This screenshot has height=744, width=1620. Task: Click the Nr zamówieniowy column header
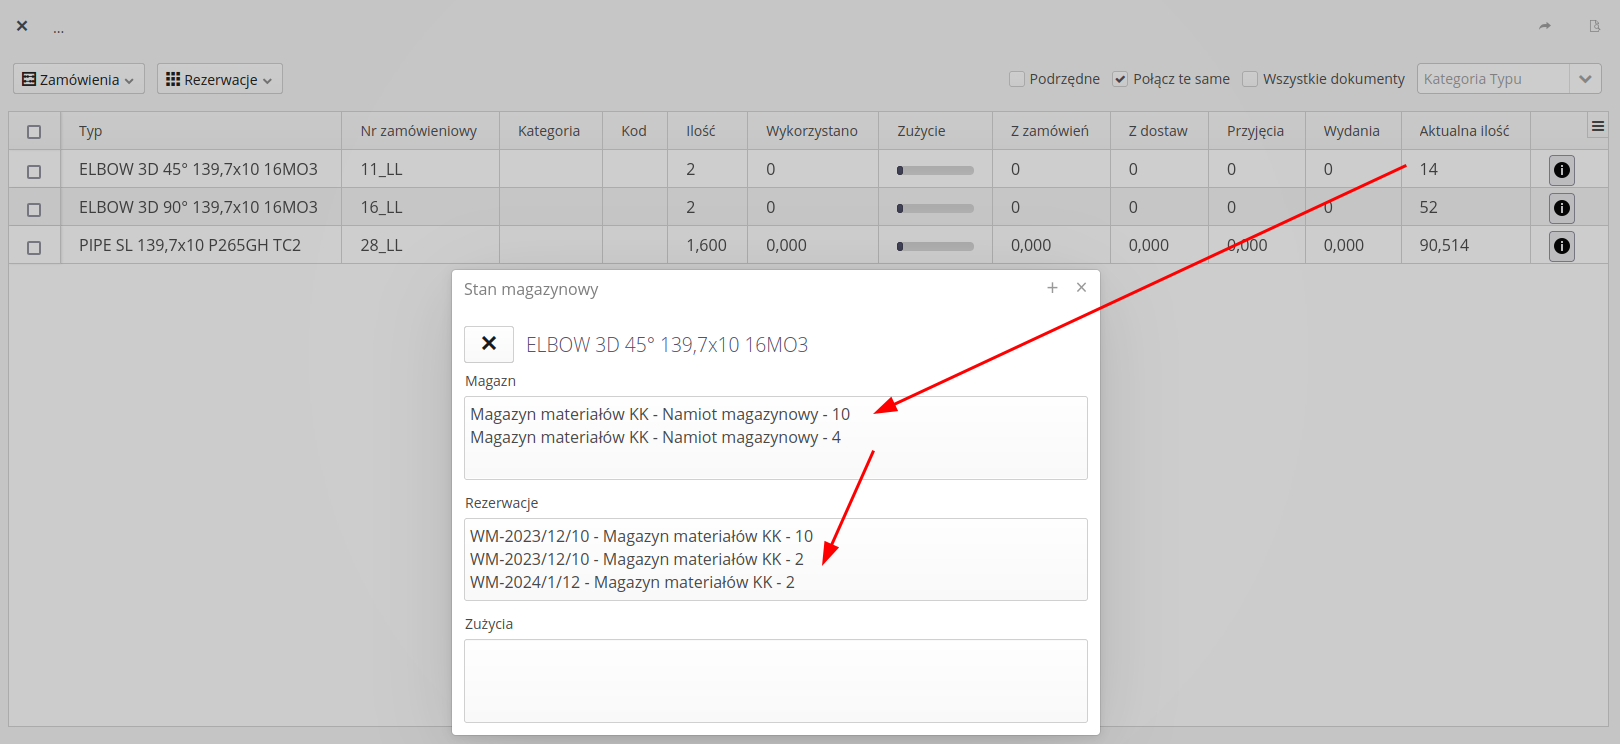[x=418, y=131]
